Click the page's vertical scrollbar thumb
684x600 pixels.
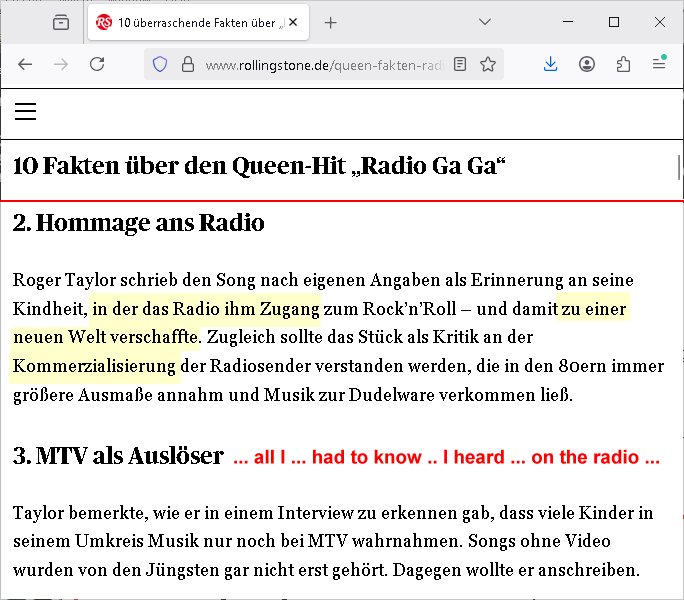(x=679, y=165)
